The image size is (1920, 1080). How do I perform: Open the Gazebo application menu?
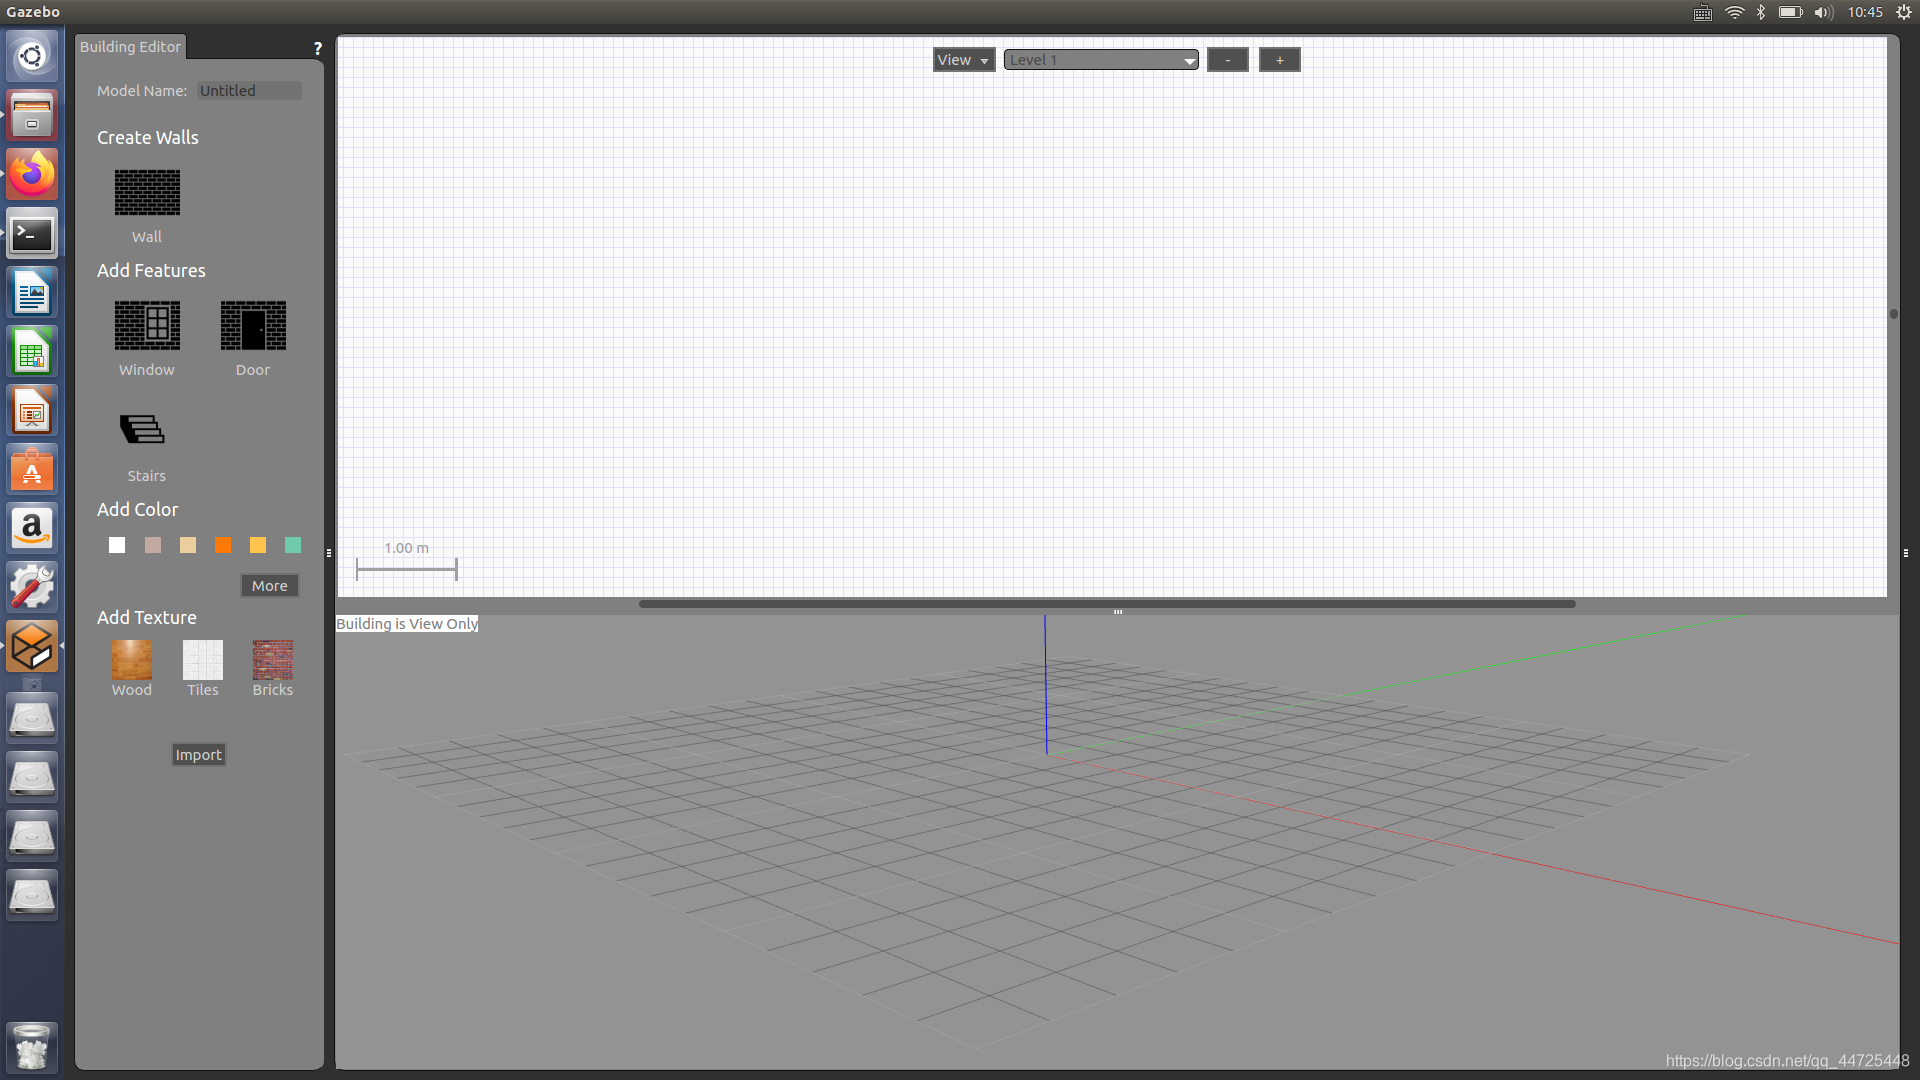pos(36,12)
